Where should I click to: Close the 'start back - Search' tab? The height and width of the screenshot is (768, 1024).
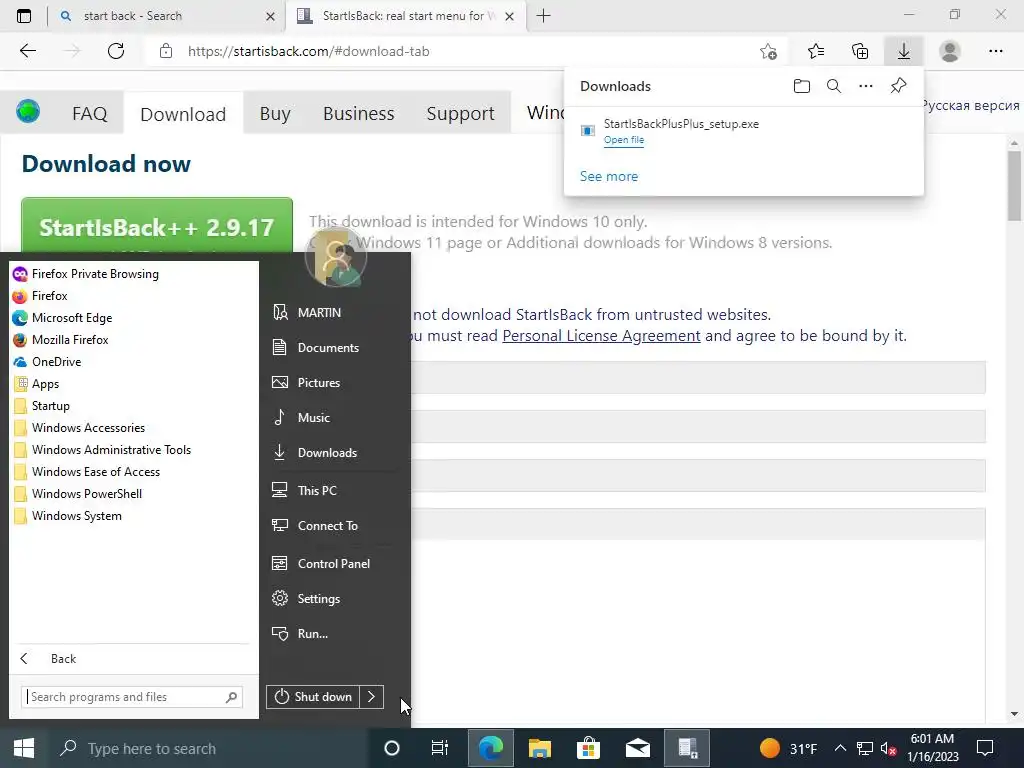tap(270, 16)
